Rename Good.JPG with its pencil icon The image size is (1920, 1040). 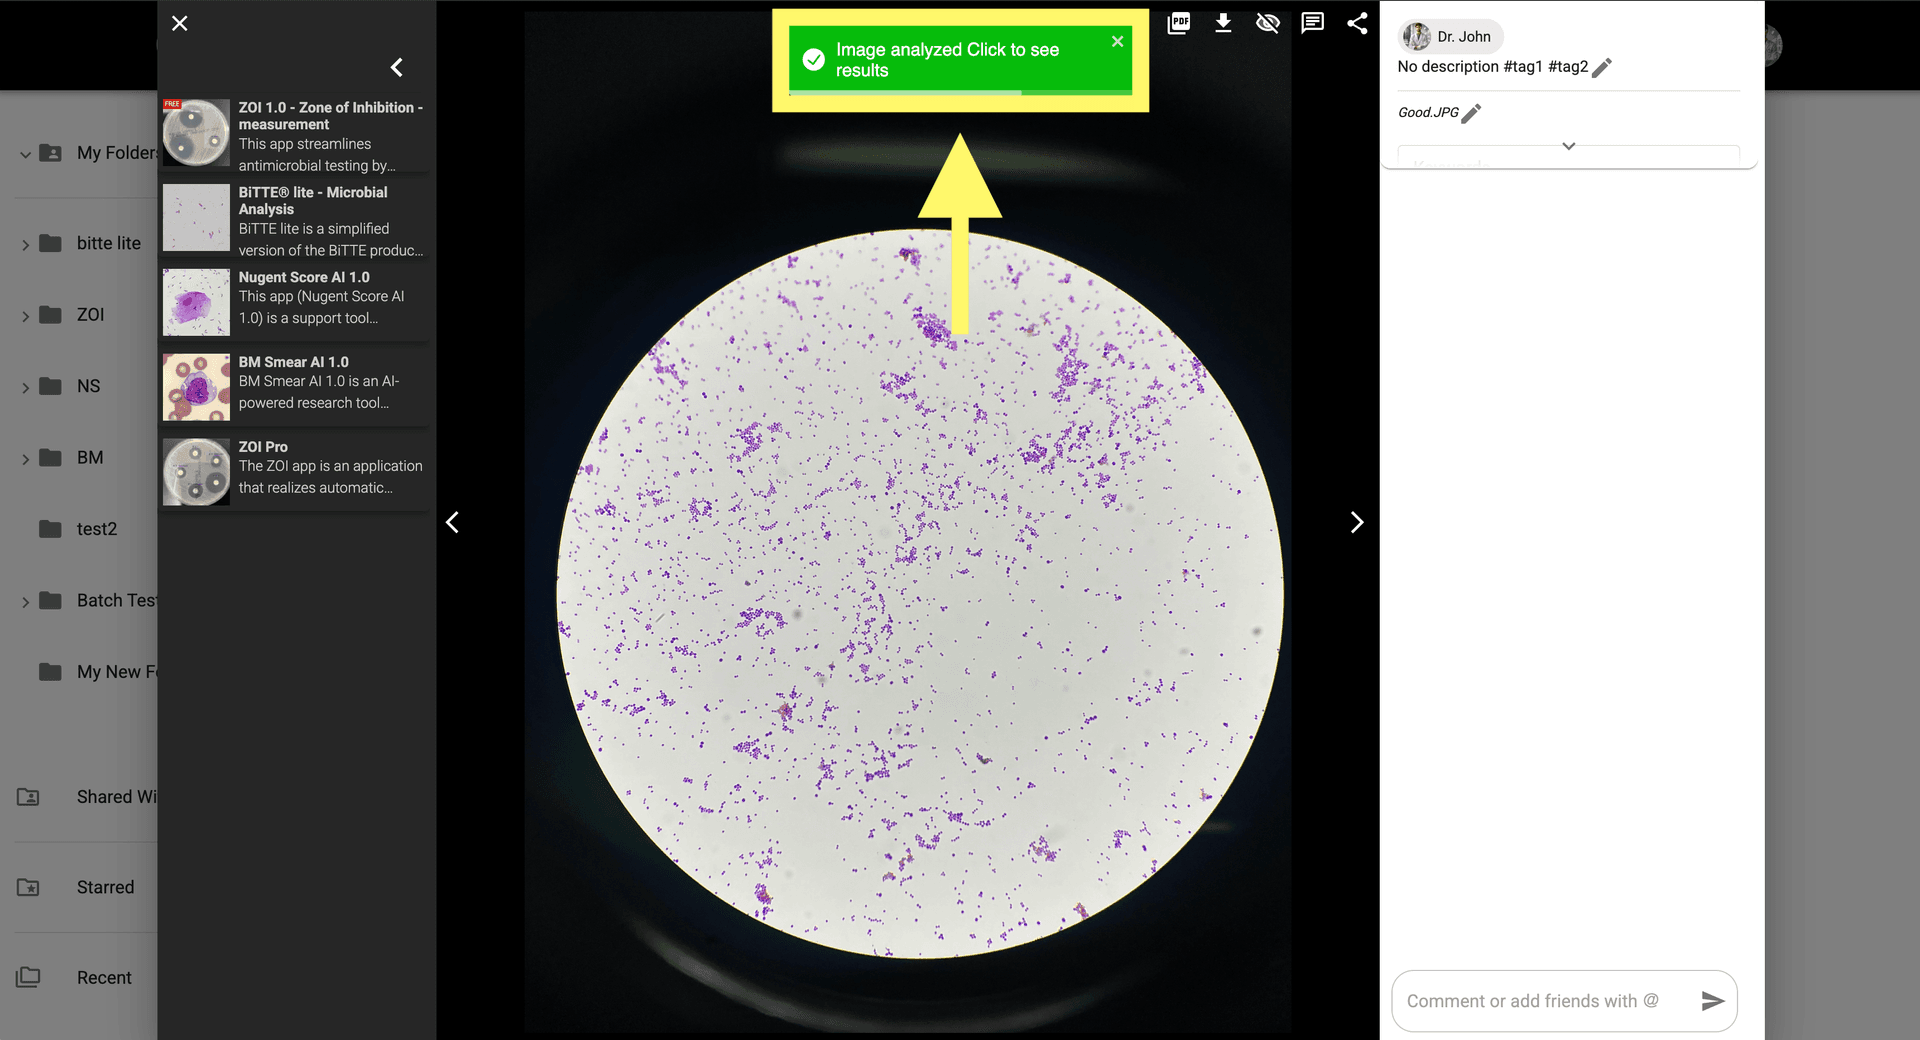coord(1470,113)
